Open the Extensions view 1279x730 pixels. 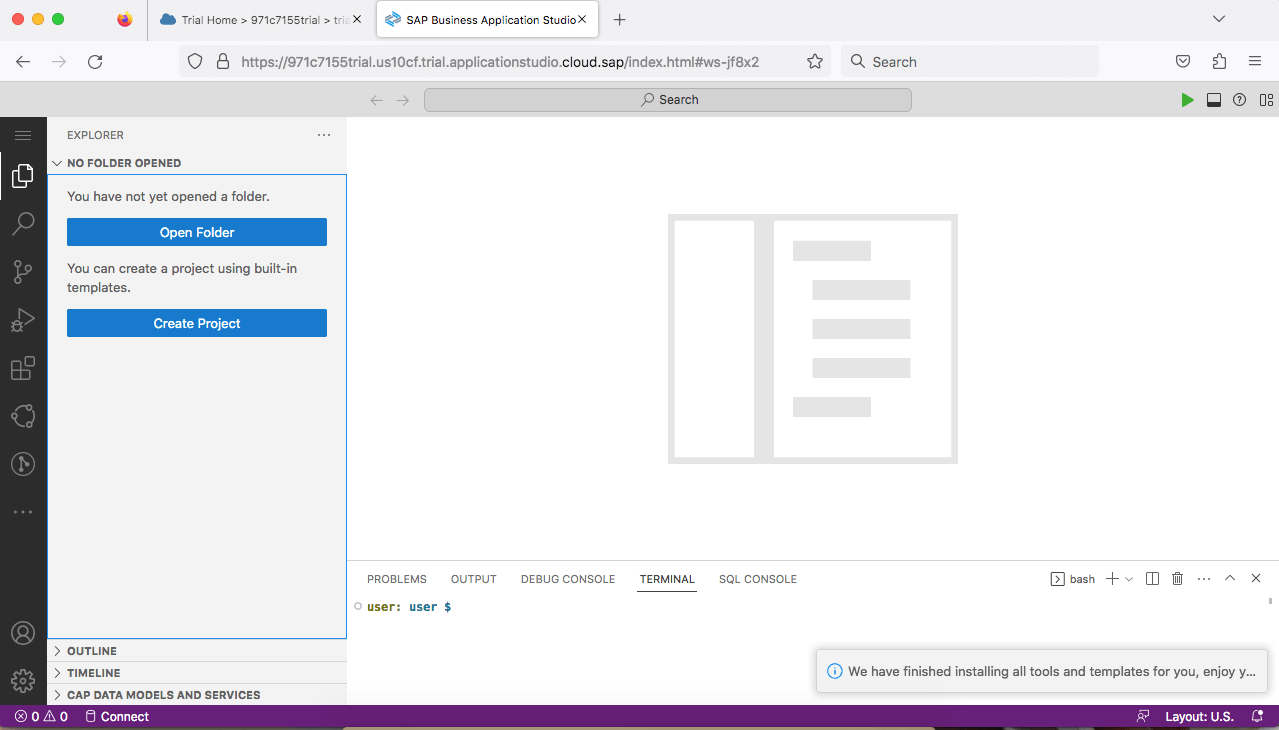(23, 368)
